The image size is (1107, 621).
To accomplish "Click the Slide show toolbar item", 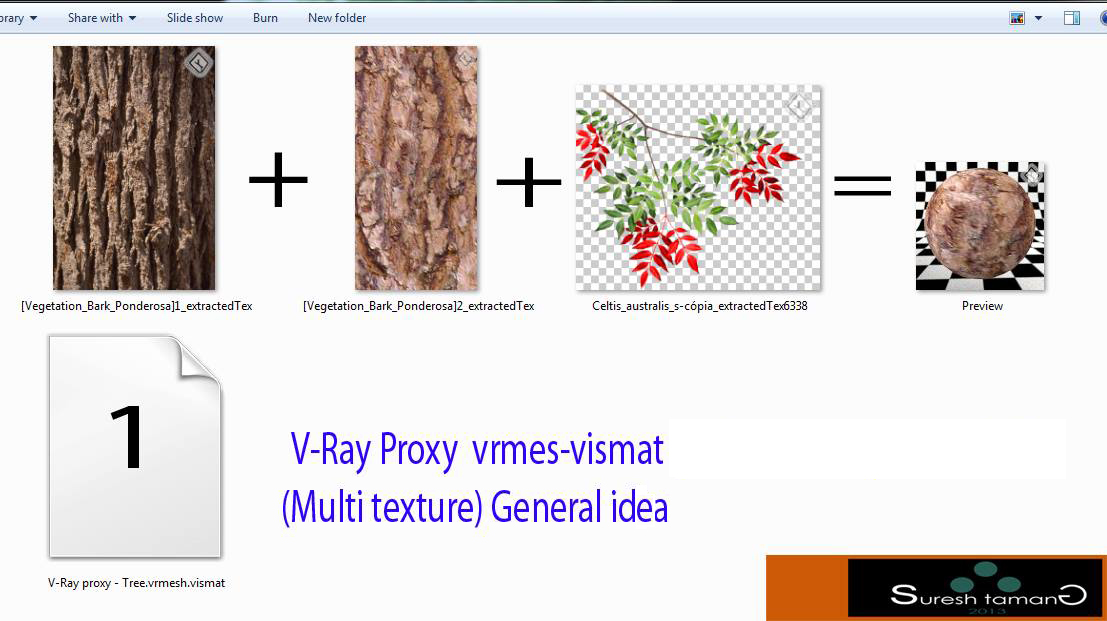I will (x=194, y=17).
